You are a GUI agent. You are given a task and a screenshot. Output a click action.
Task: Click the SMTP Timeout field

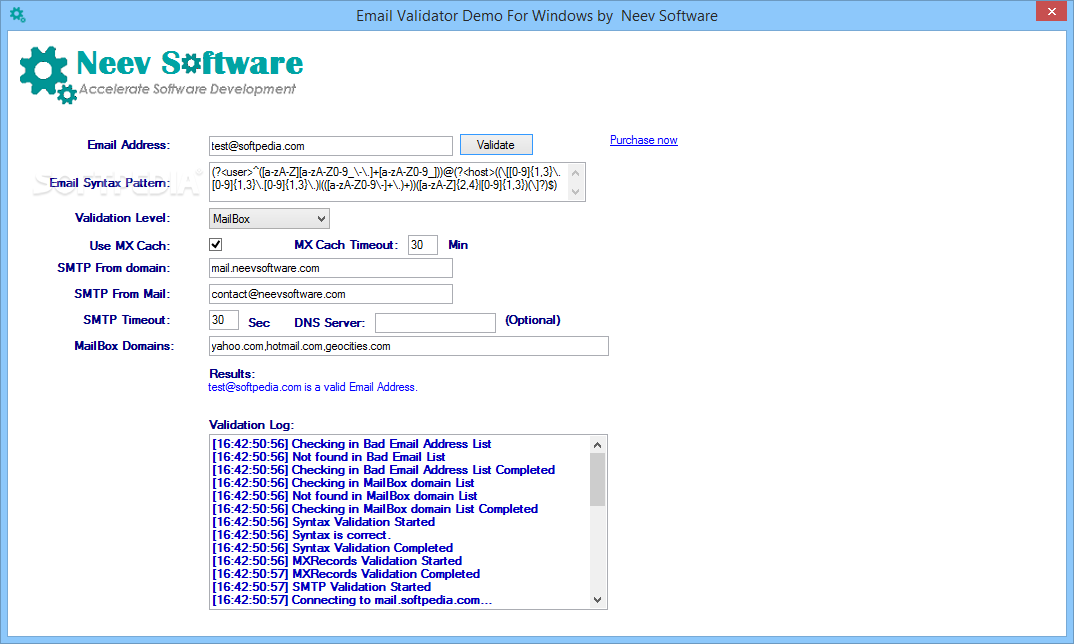click(223, 320)
